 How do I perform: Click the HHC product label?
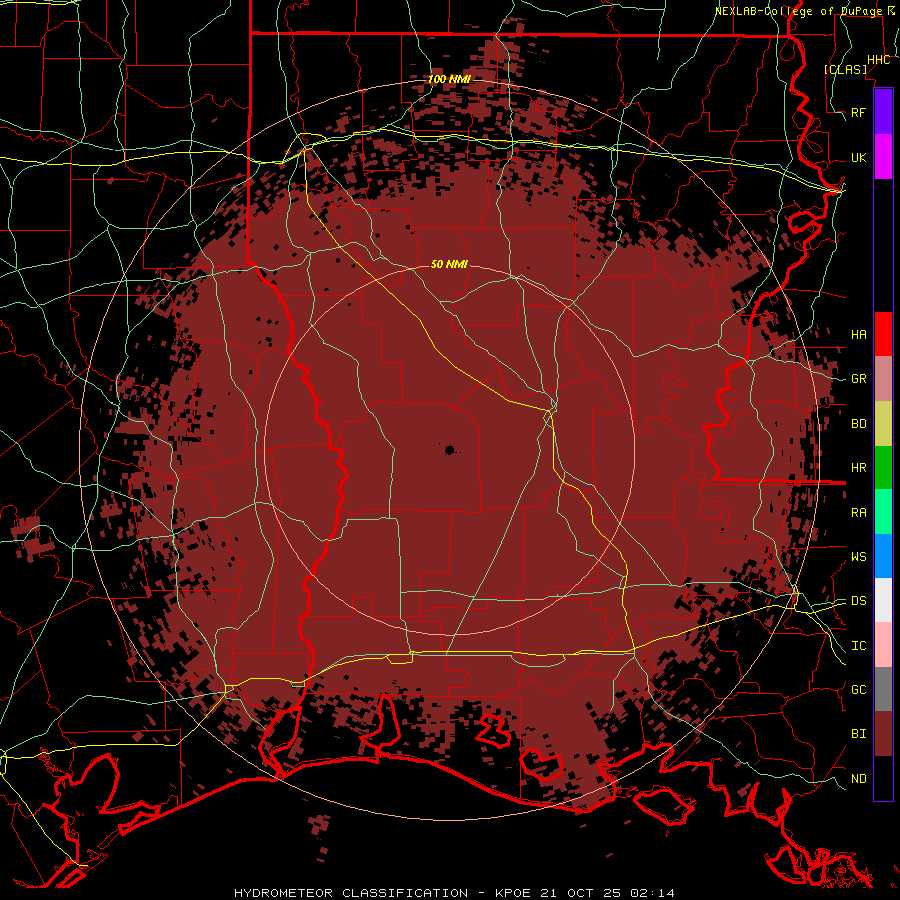pyautogui.click(x=878, y=60)
